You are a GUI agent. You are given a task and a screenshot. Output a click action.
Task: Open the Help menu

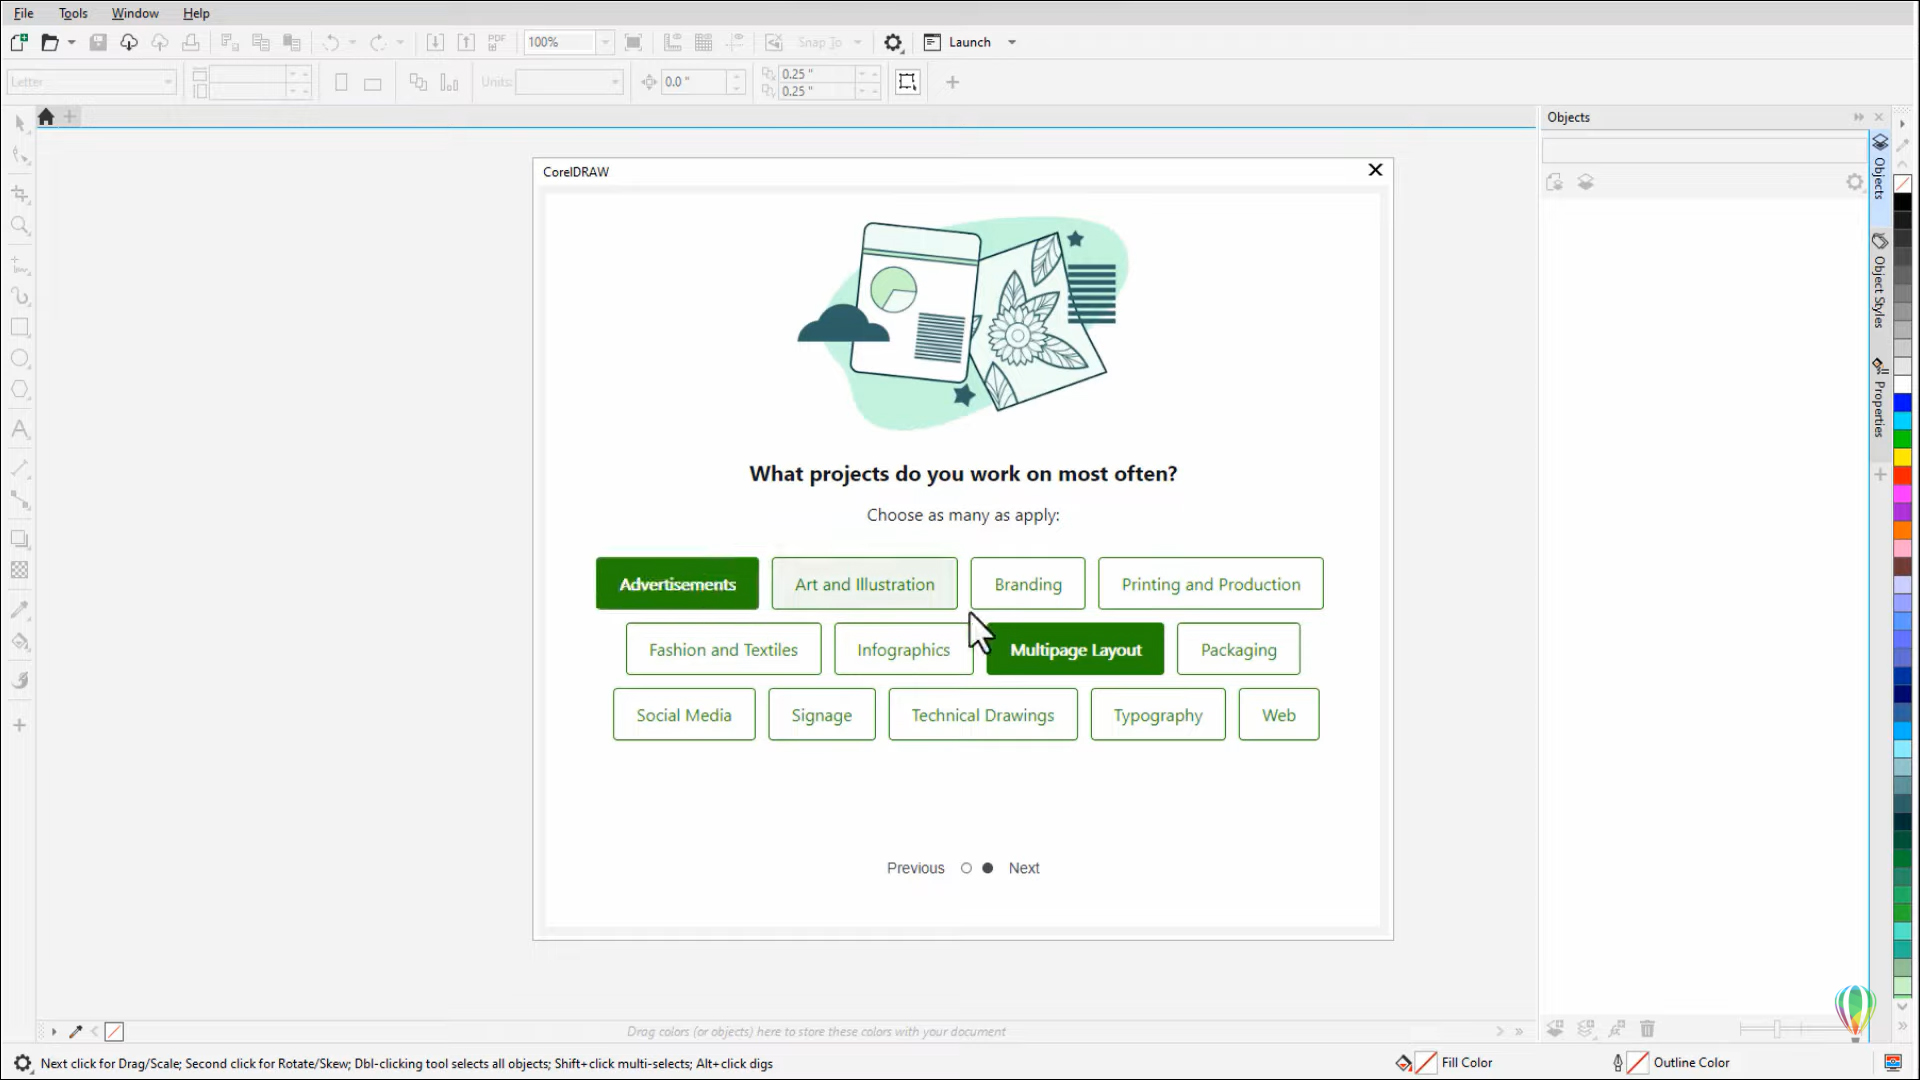tap(196, 13)
